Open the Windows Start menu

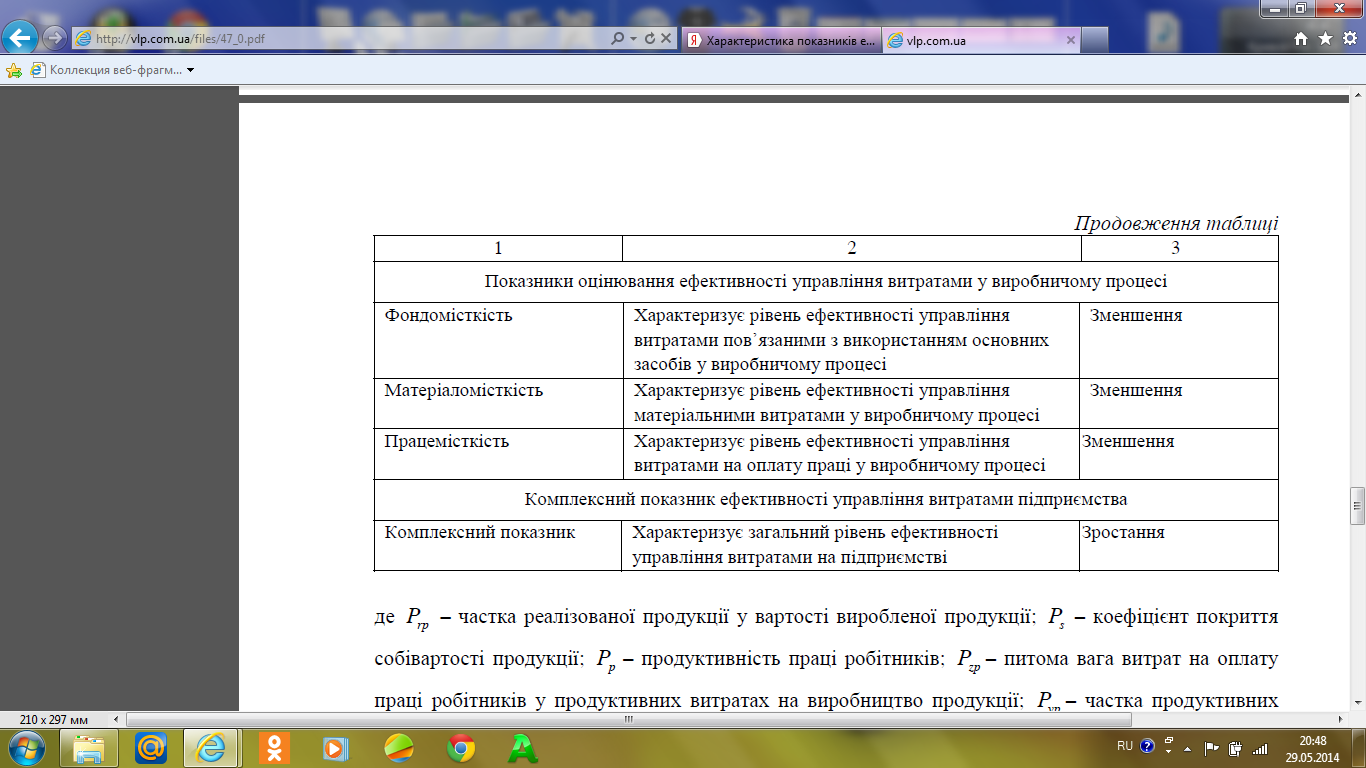[25, 747]
